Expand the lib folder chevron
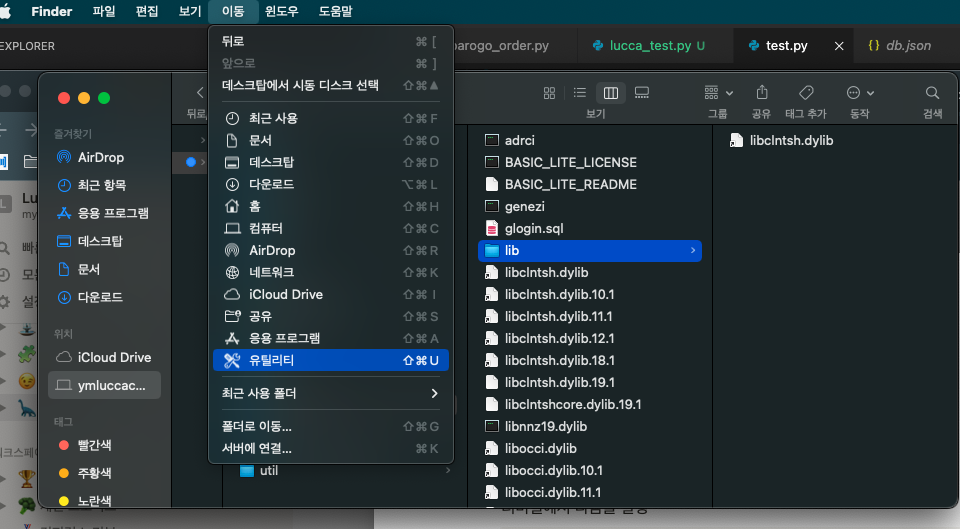960x529 pixels. [692, 250]
